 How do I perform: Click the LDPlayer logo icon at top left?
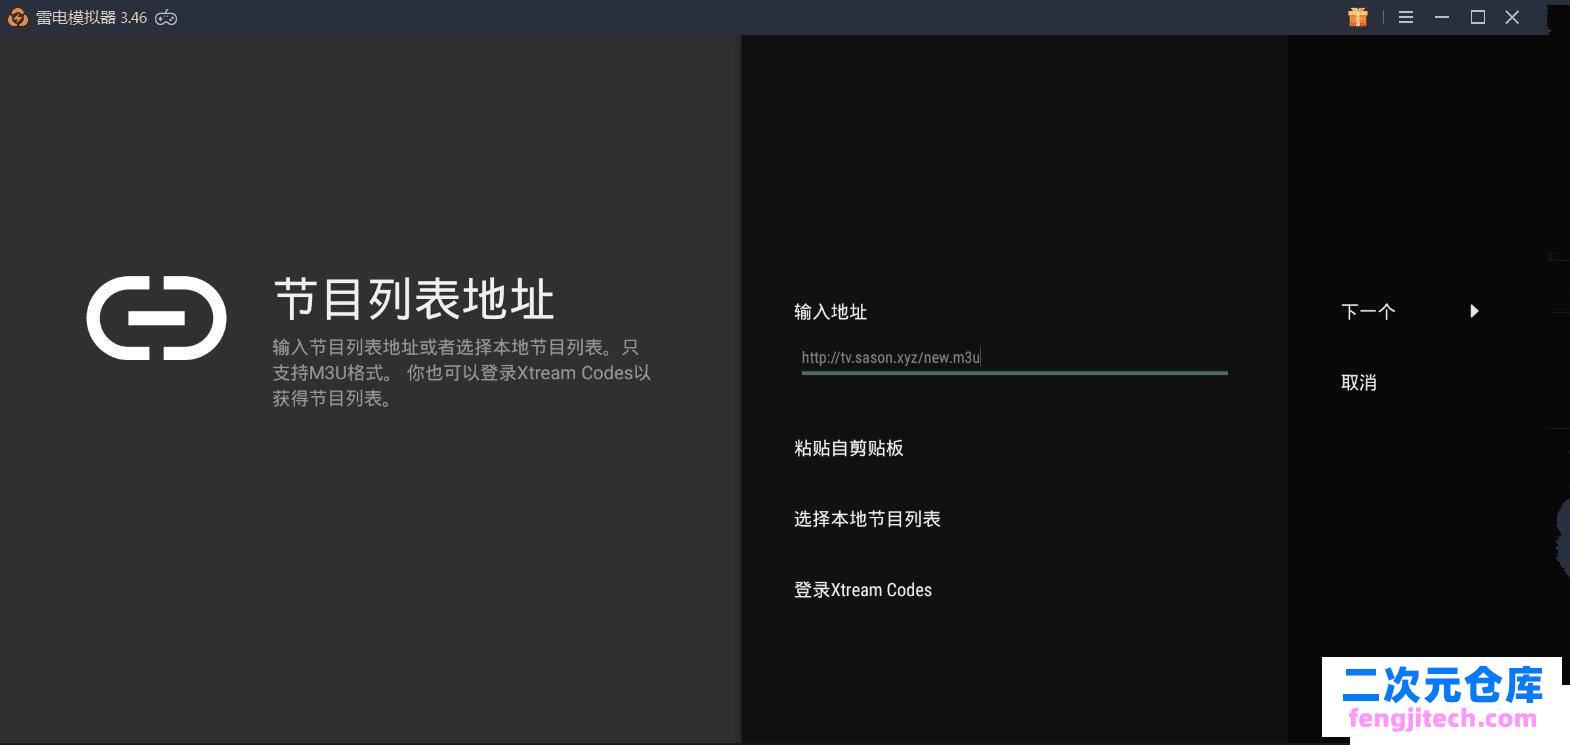18,18
